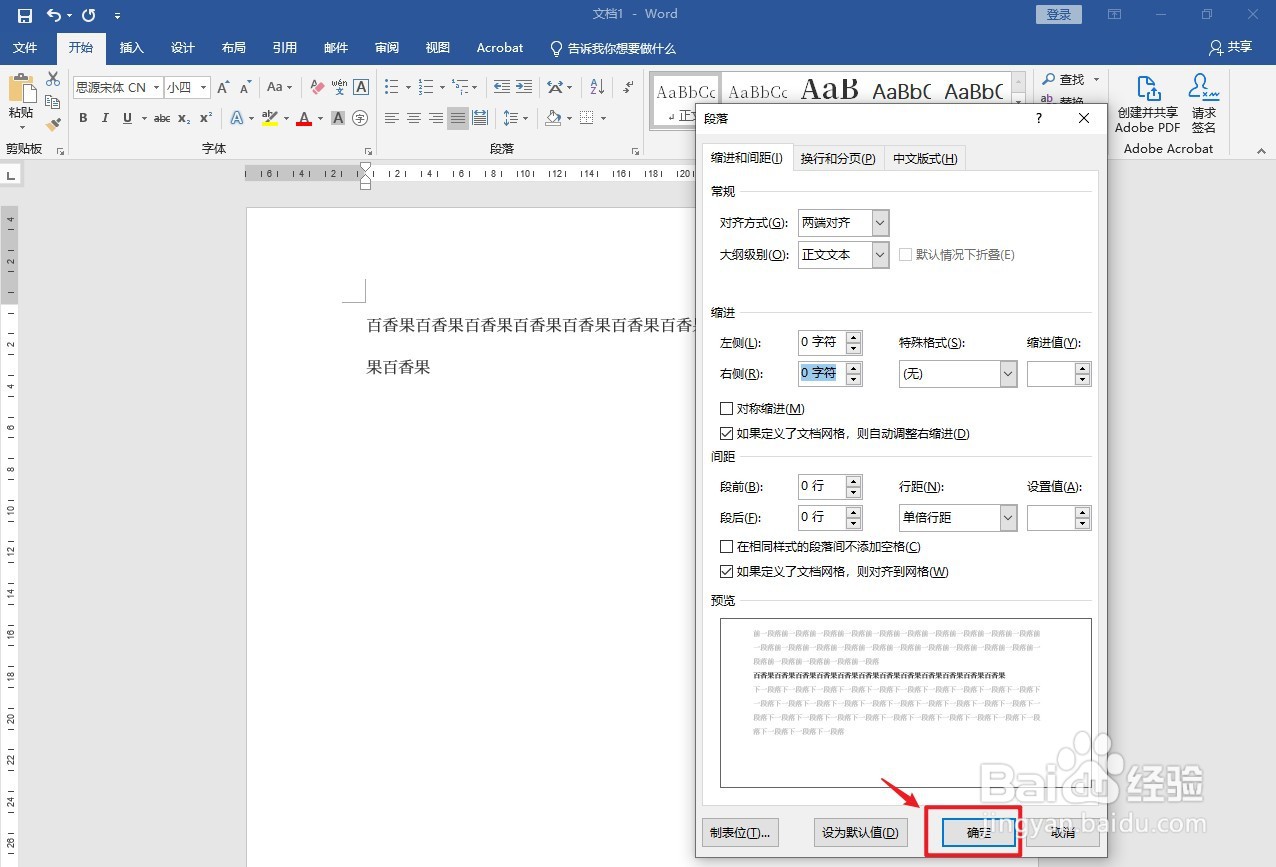Uncheck auto-adjust right indent for document grid
The width and height of the screenshot is (1276, 867).
point(727,434)
